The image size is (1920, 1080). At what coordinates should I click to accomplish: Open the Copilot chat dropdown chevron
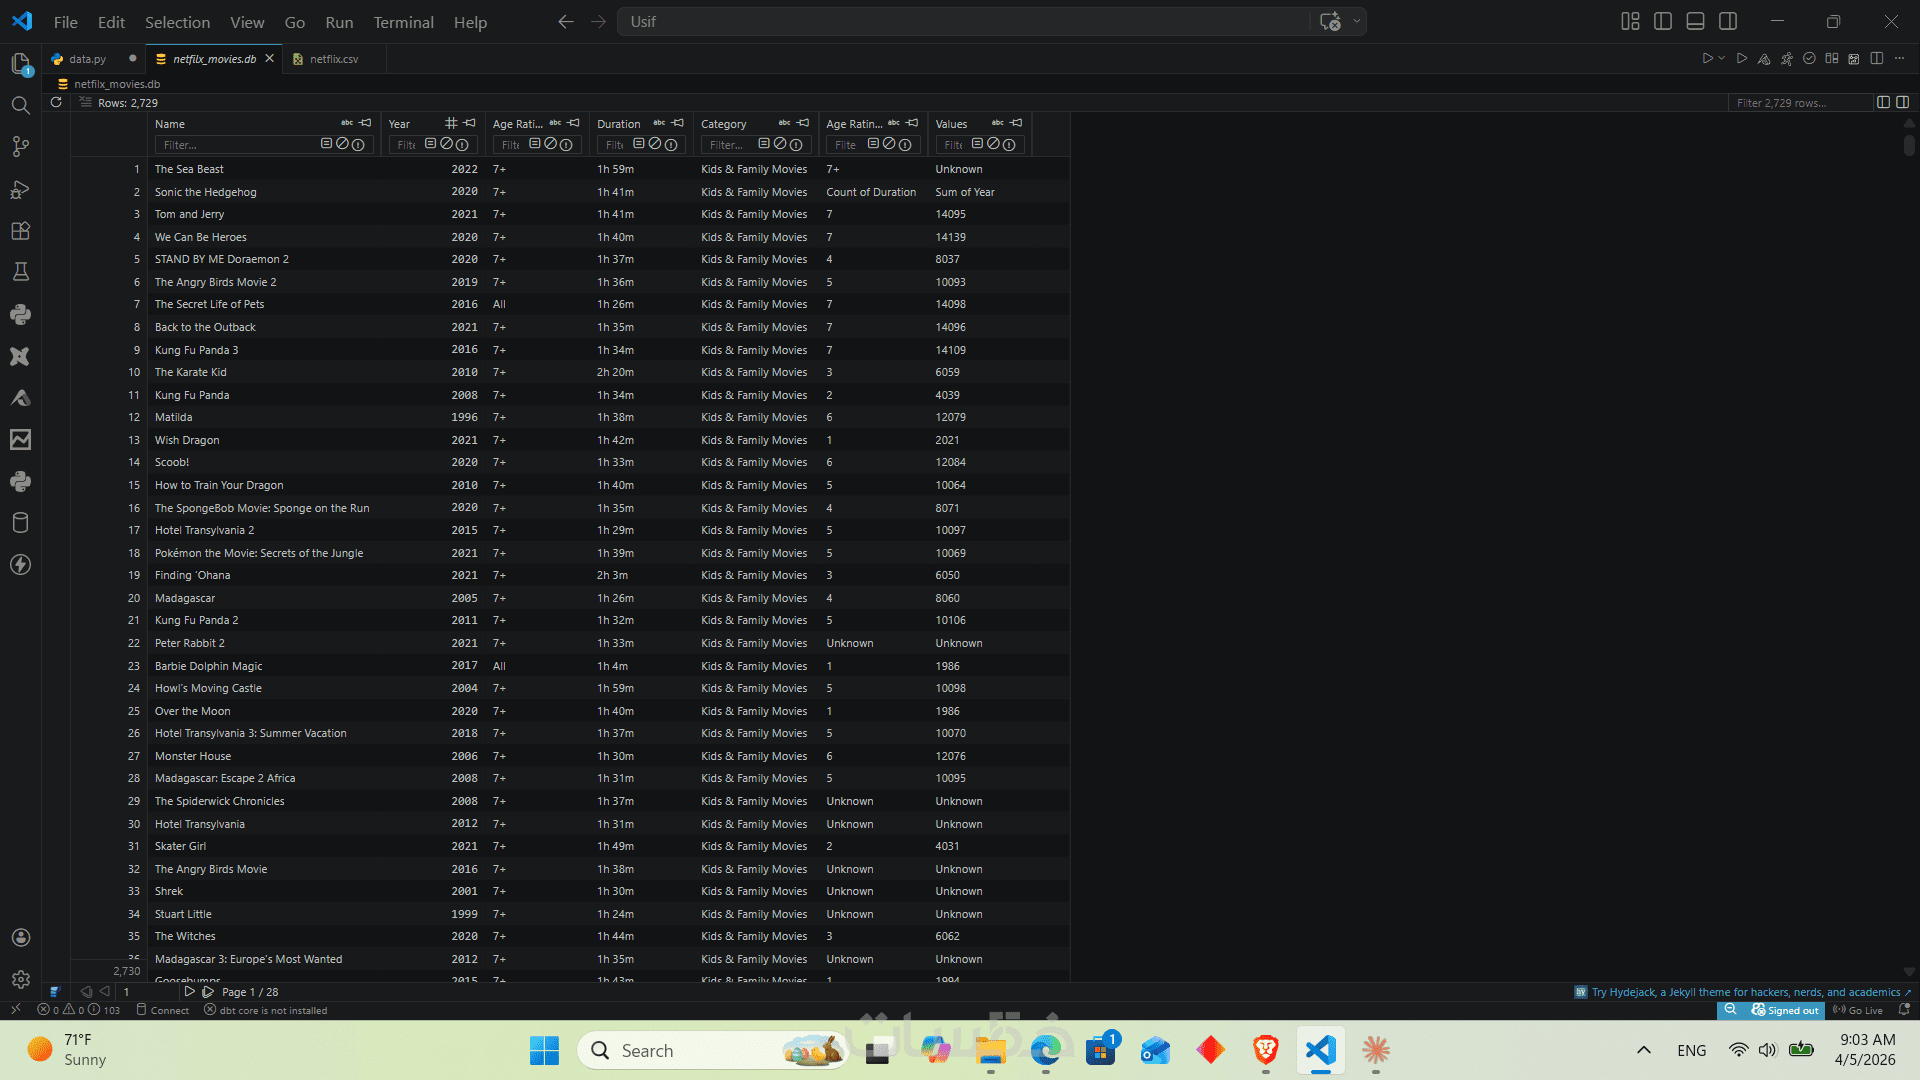coord(1357,21)
